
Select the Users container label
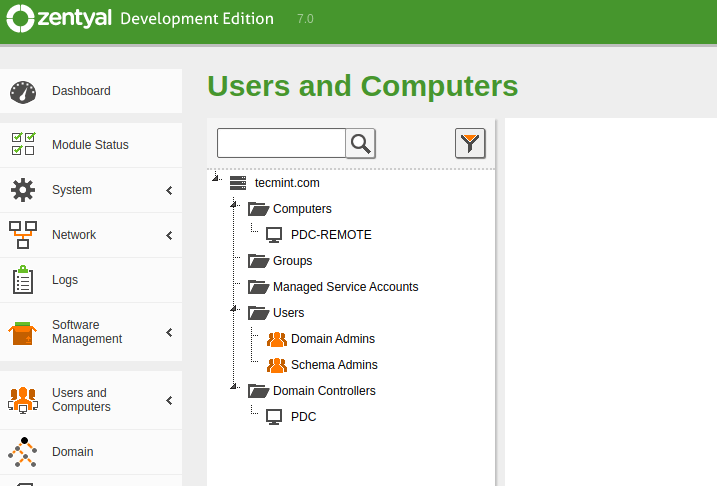pos(289,313)
